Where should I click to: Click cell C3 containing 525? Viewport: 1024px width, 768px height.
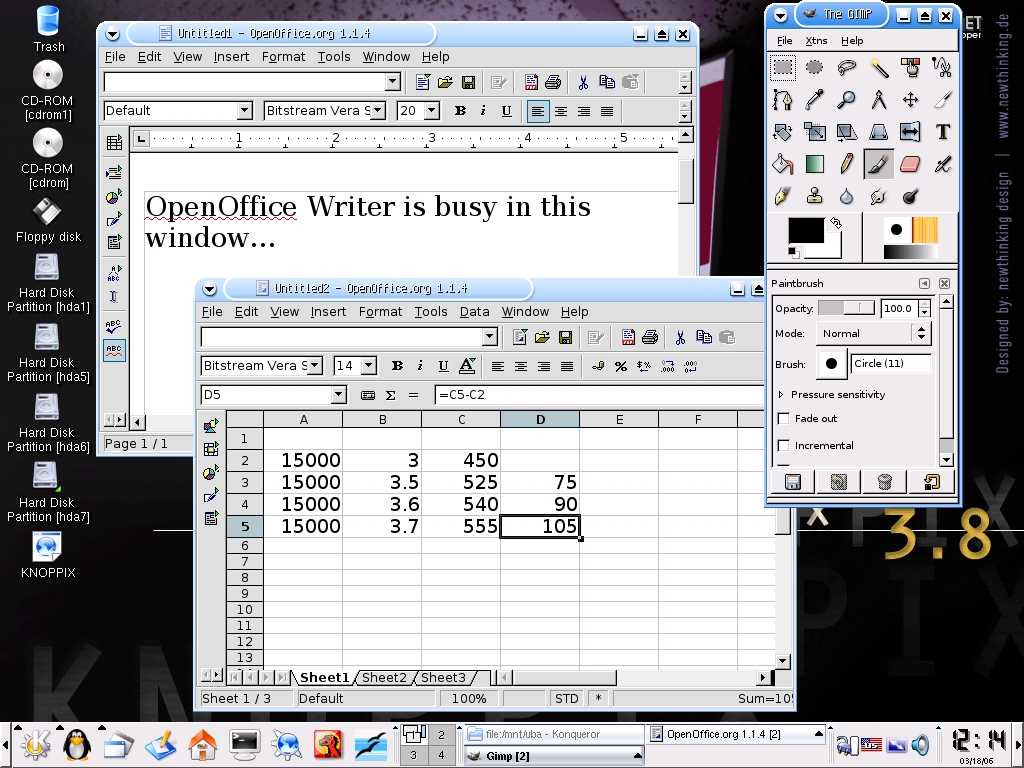pyautogui.click(x=461, y=482)
